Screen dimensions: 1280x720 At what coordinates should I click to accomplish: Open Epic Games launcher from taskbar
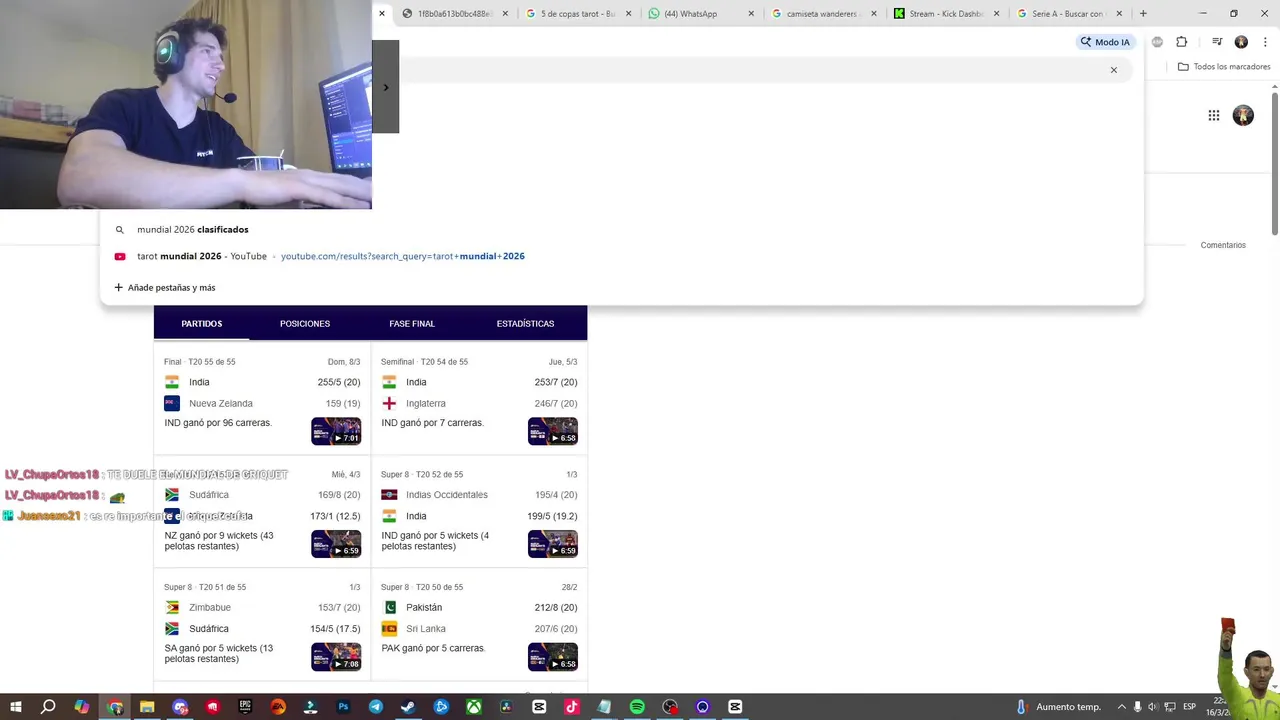(x=245, y=707)
